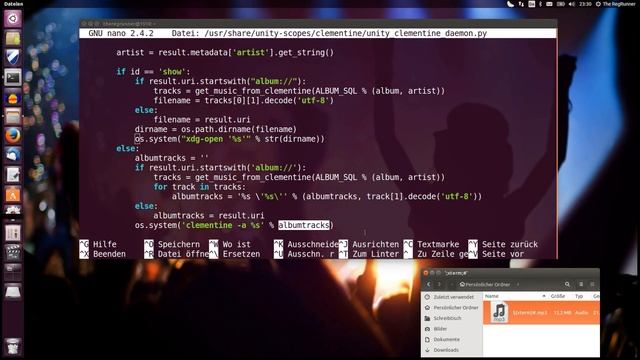640x360 pixels.
Task: Click the 'Textmarke' shortcut label in nano
Action: click(438, 244)
